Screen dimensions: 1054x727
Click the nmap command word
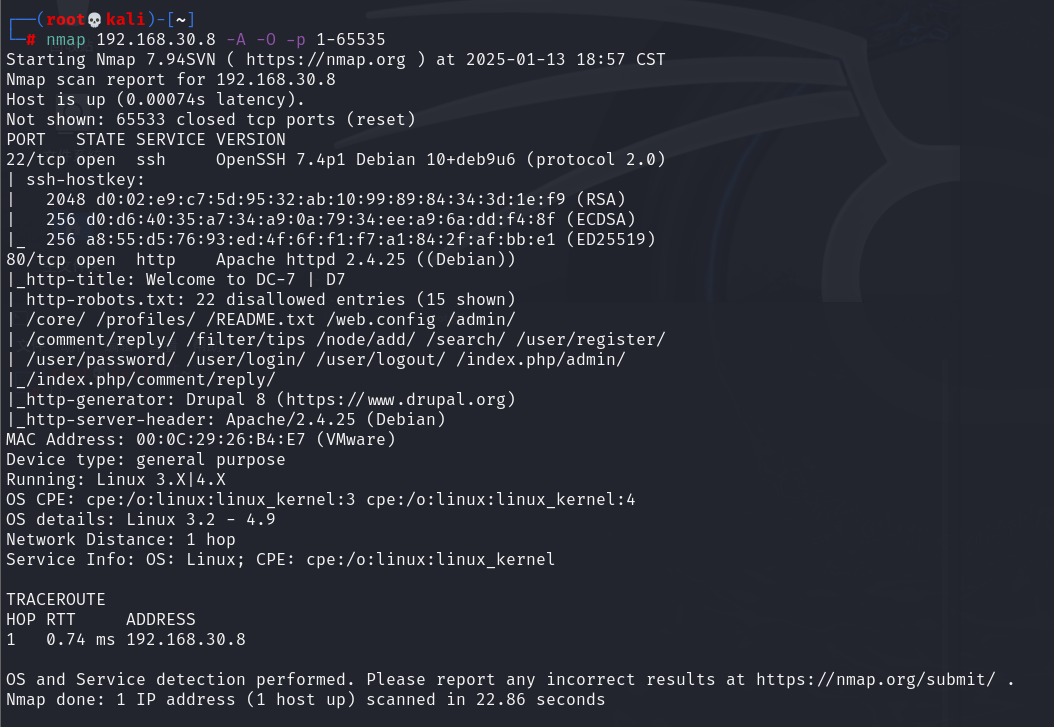[x=66, y=40]
